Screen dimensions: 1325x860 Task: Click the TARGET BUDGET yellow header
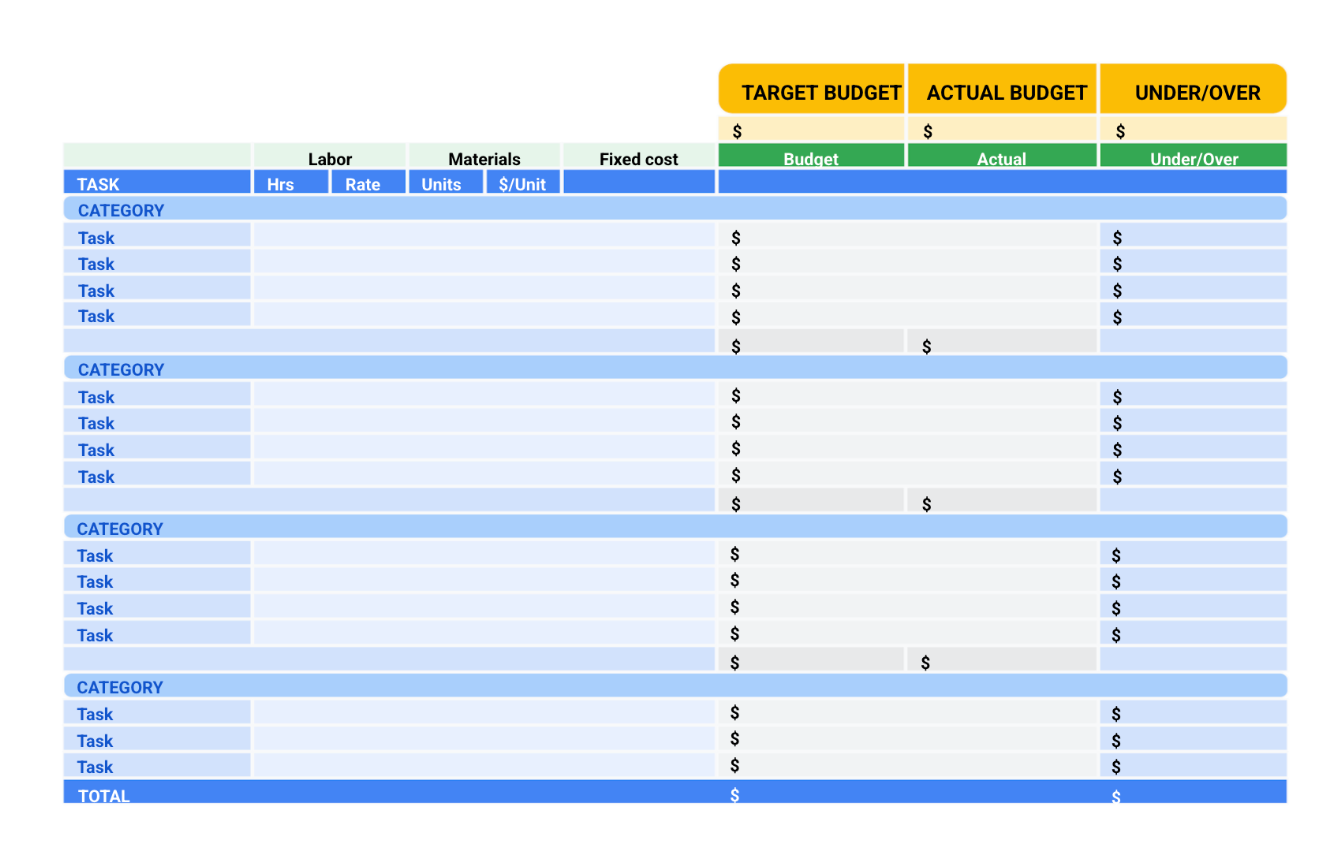811,92
